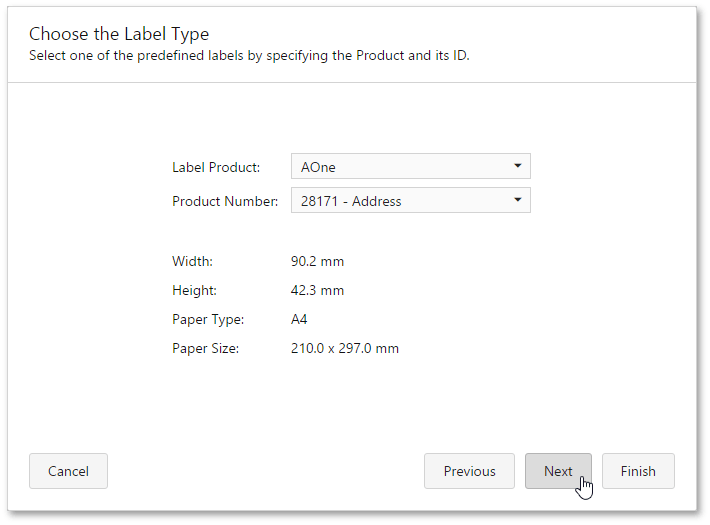Complete the wizard with the Finish button
Viewport: 710px width, 525px height.
[x=638, y=471]
